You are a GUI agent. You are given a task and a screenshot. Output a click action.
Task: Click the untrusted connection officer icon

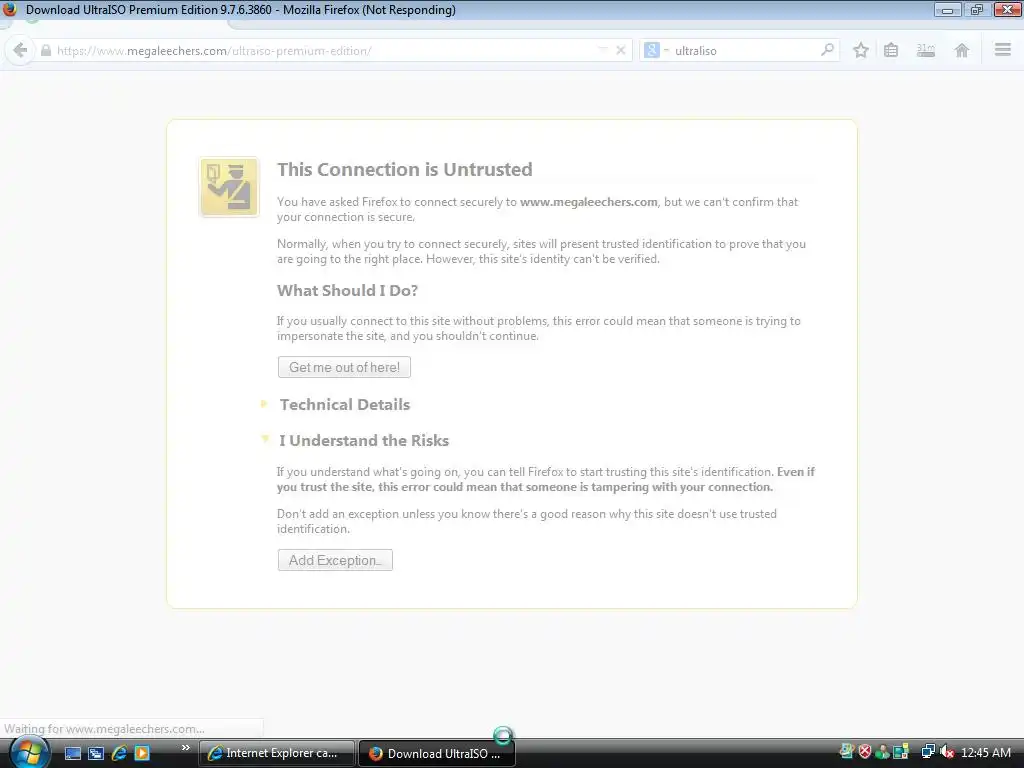229,187
